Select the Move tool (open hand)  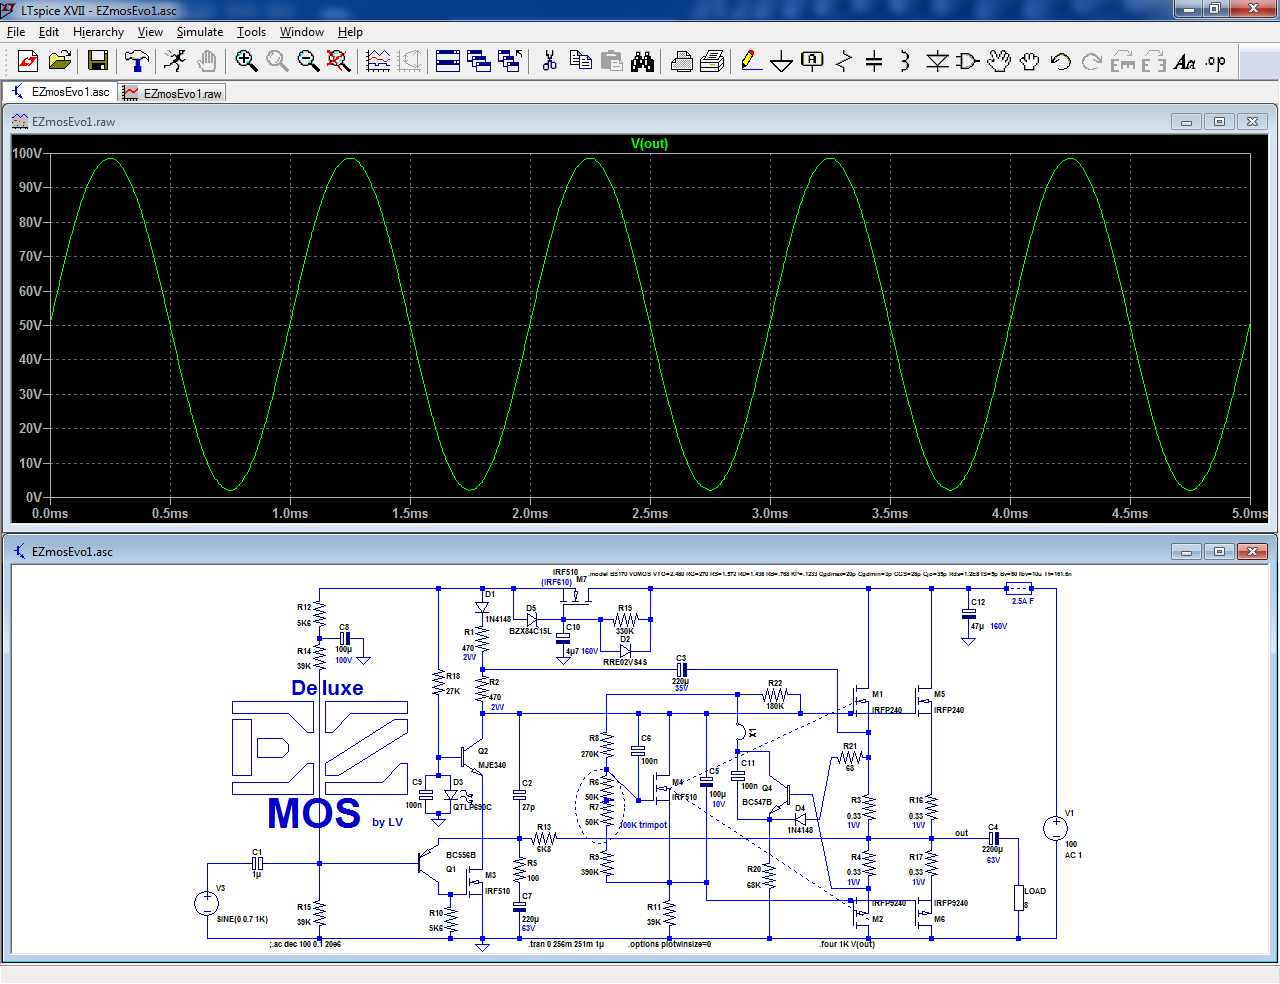point(999,62)
